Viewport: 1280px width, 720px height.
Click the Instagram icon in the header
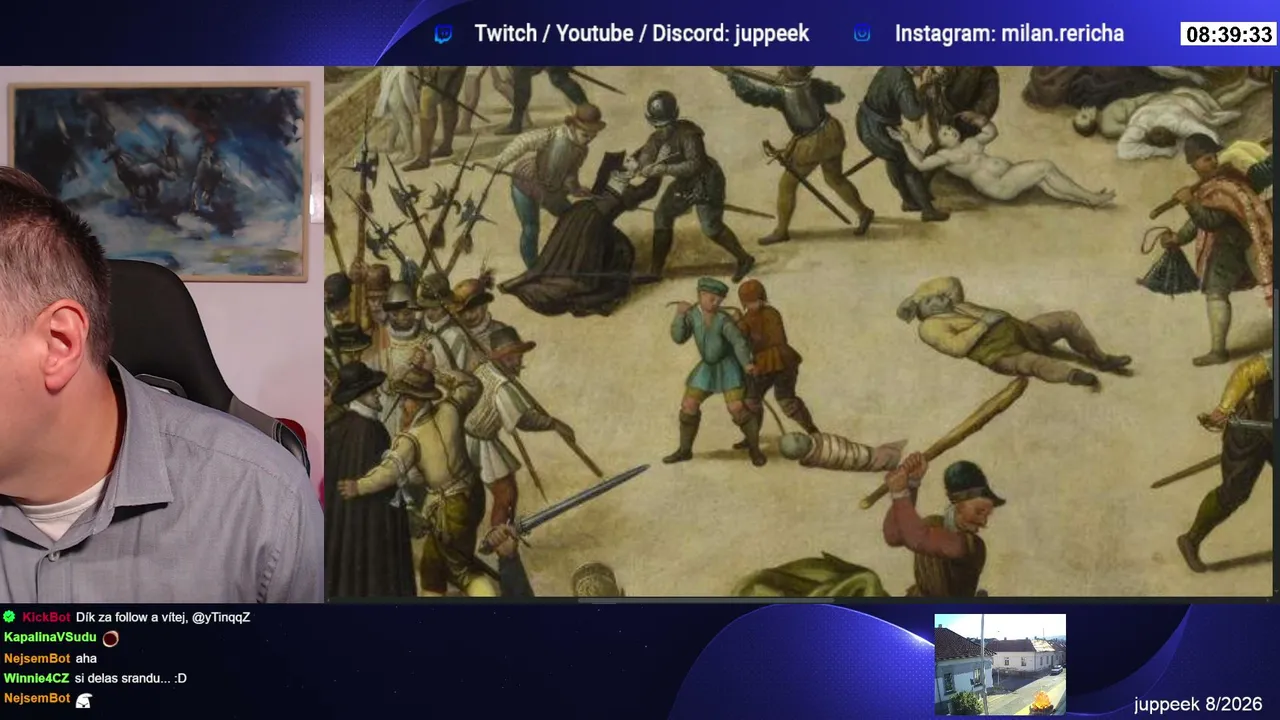[x=862, y=34]
